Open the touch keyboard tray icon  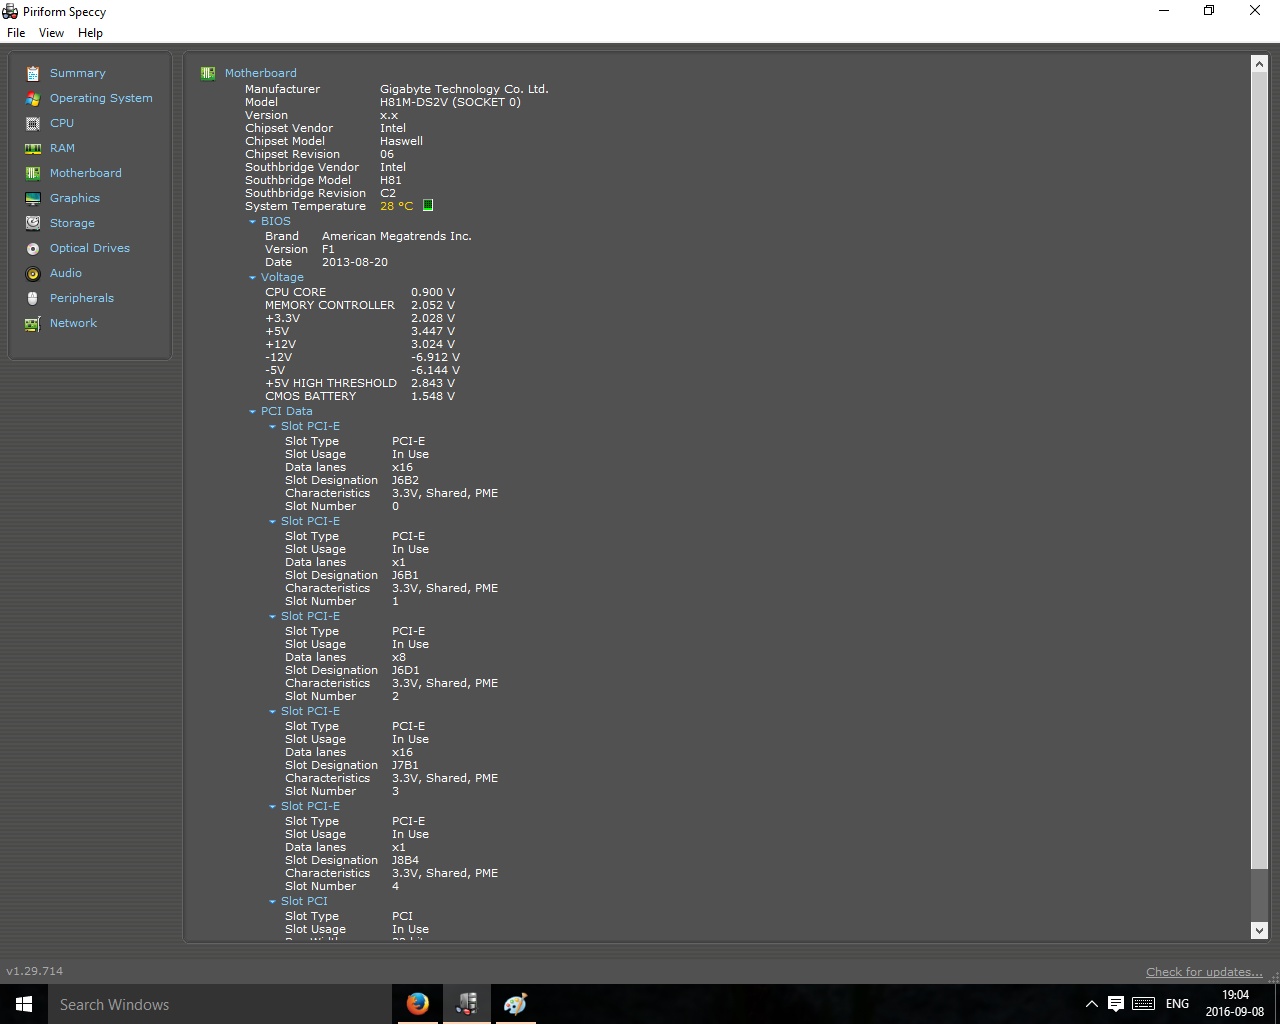(1144, 1004)
